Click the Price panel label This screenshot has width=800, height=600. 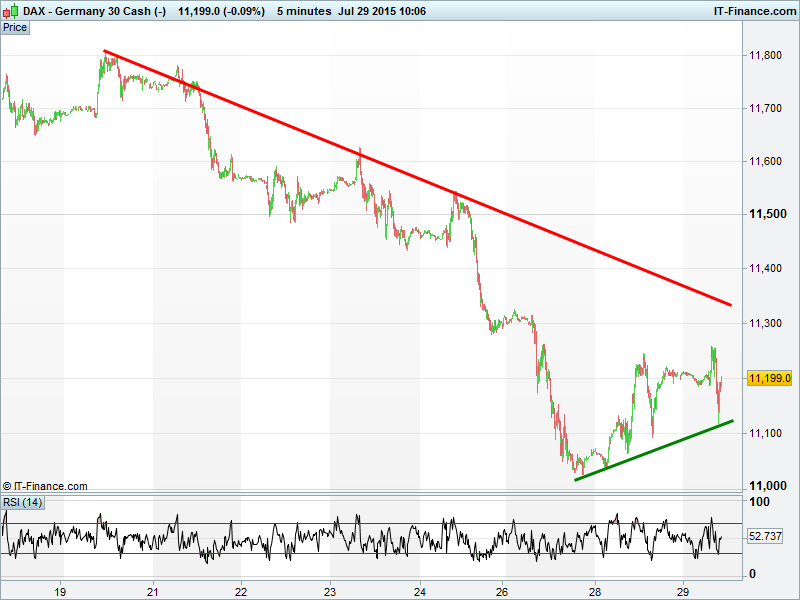click(x=15, y=27)
